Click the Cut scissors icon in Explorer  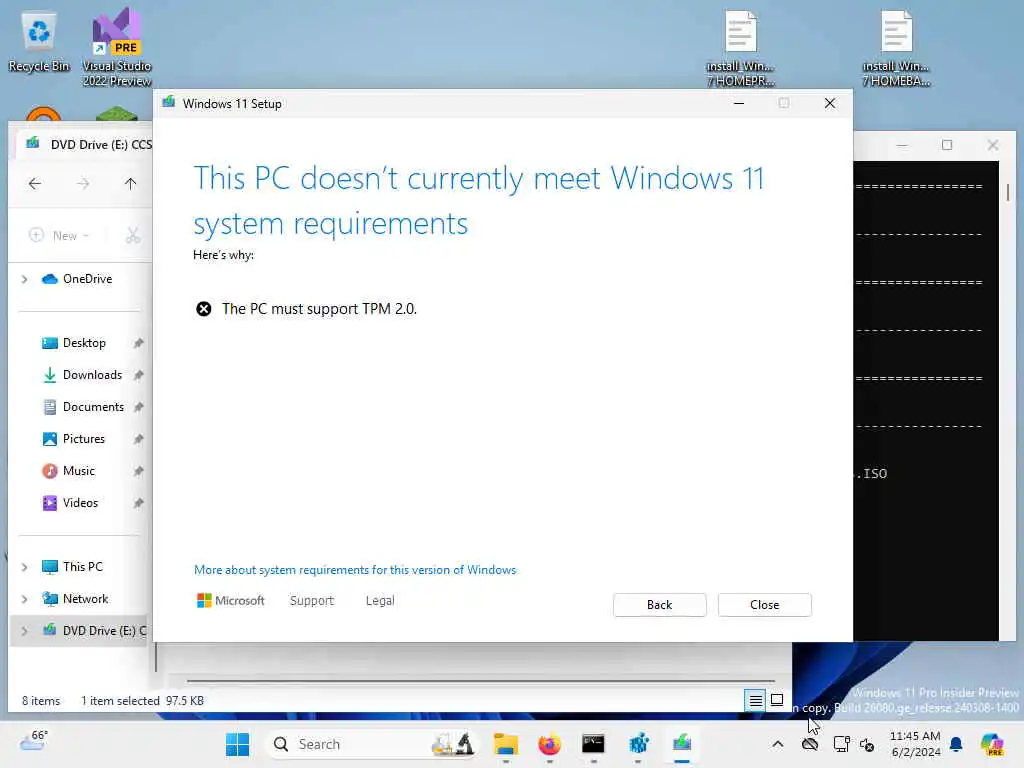click(133, 235)
